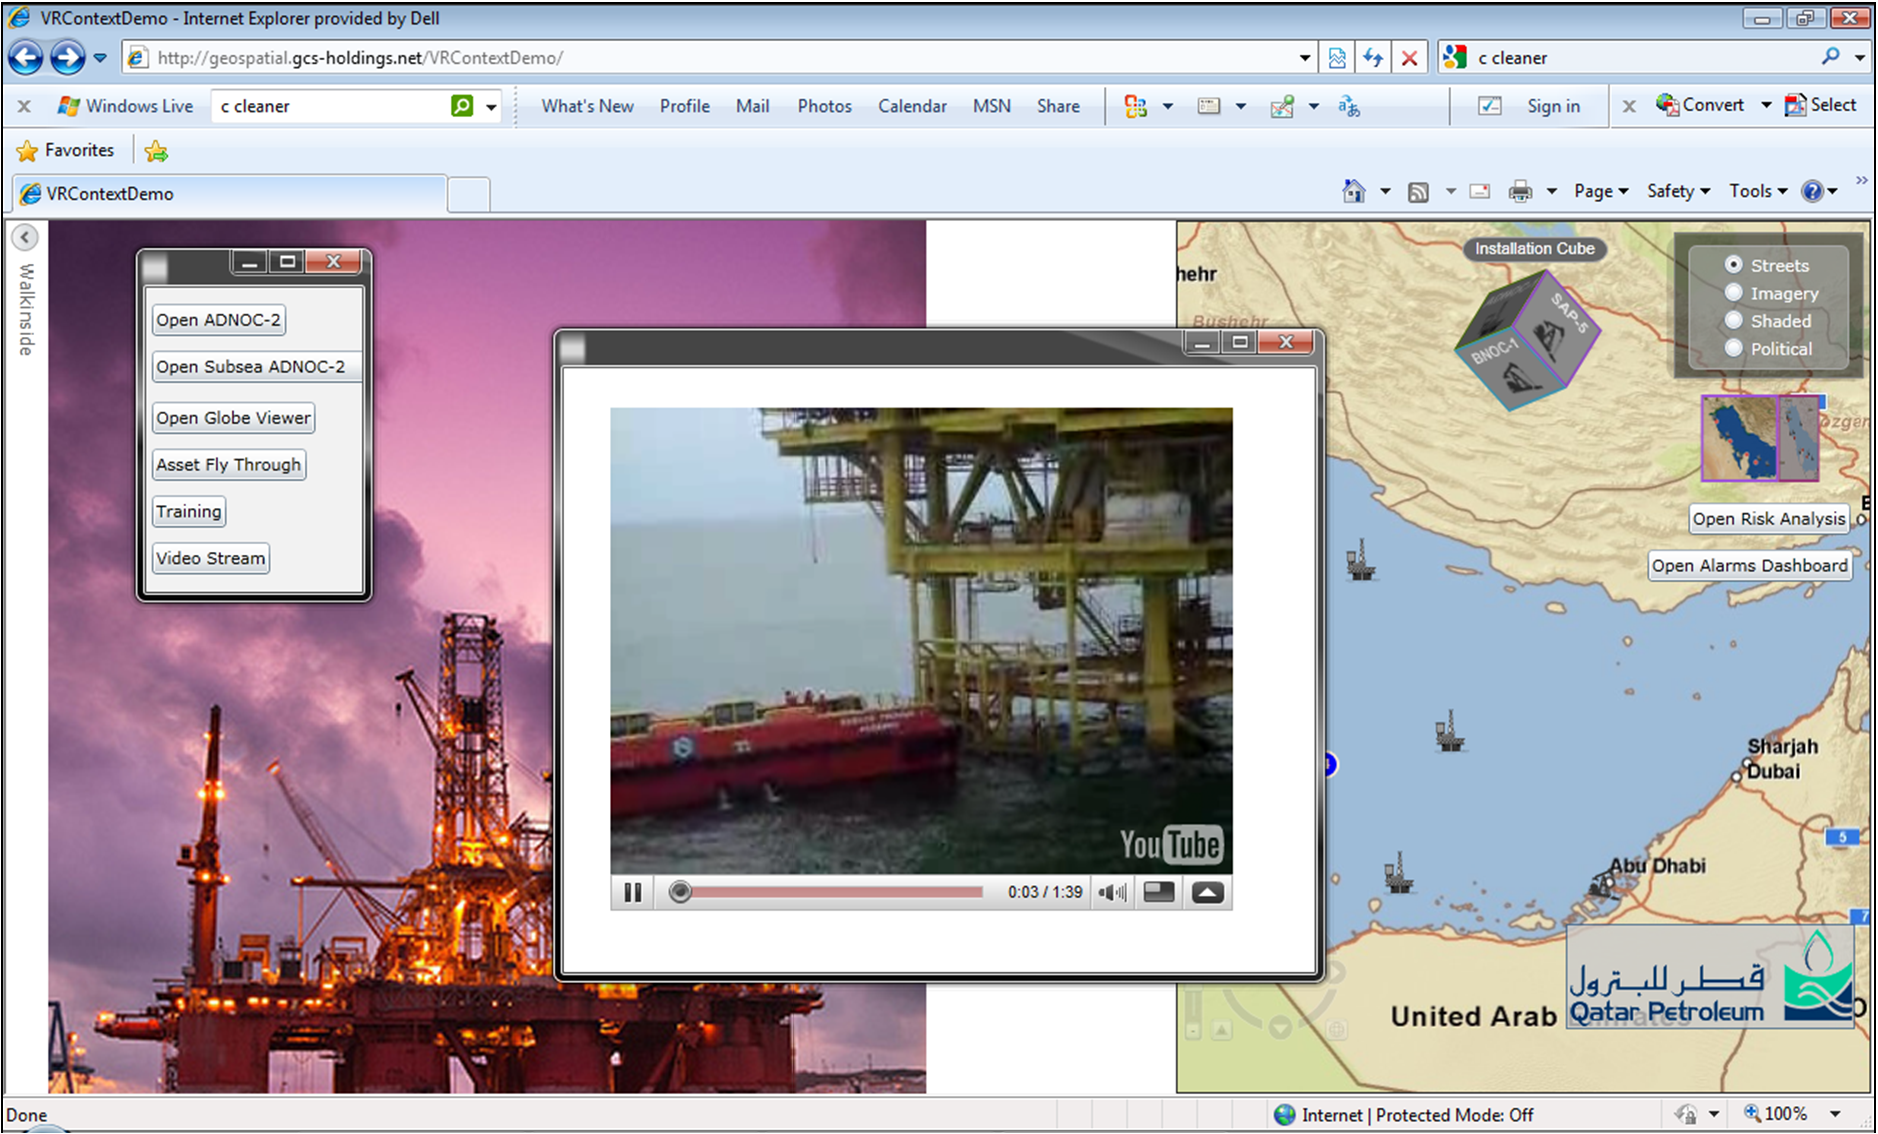Open the Home page icon
Screen dimensions: 1878x1134
[1353, 191]
